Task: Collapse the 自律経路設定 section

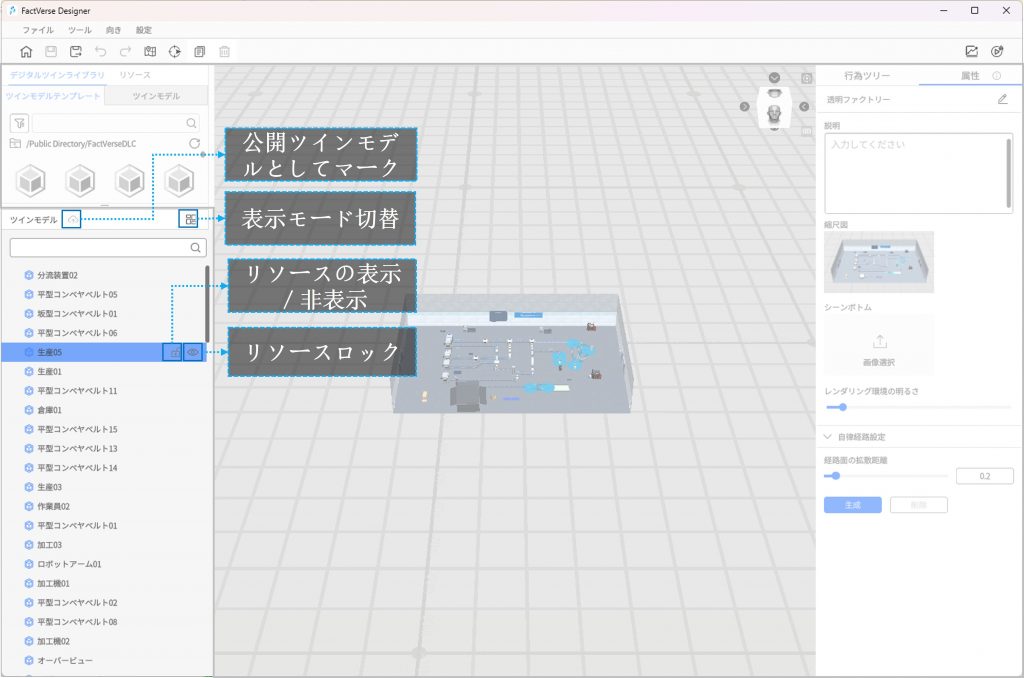Action: pos(828,437)
